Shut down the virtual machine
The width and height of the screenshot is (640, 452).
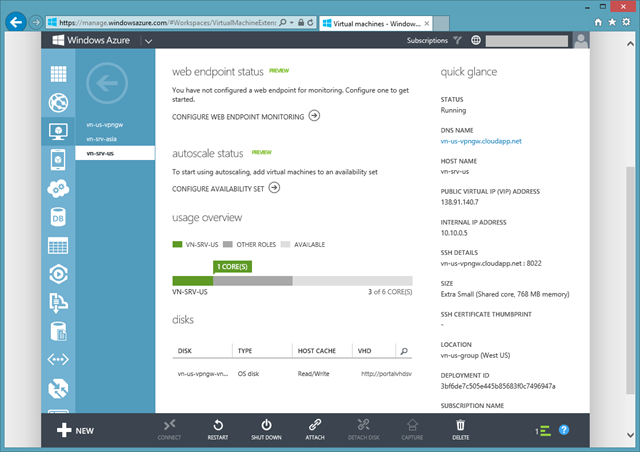pos(266,430)
